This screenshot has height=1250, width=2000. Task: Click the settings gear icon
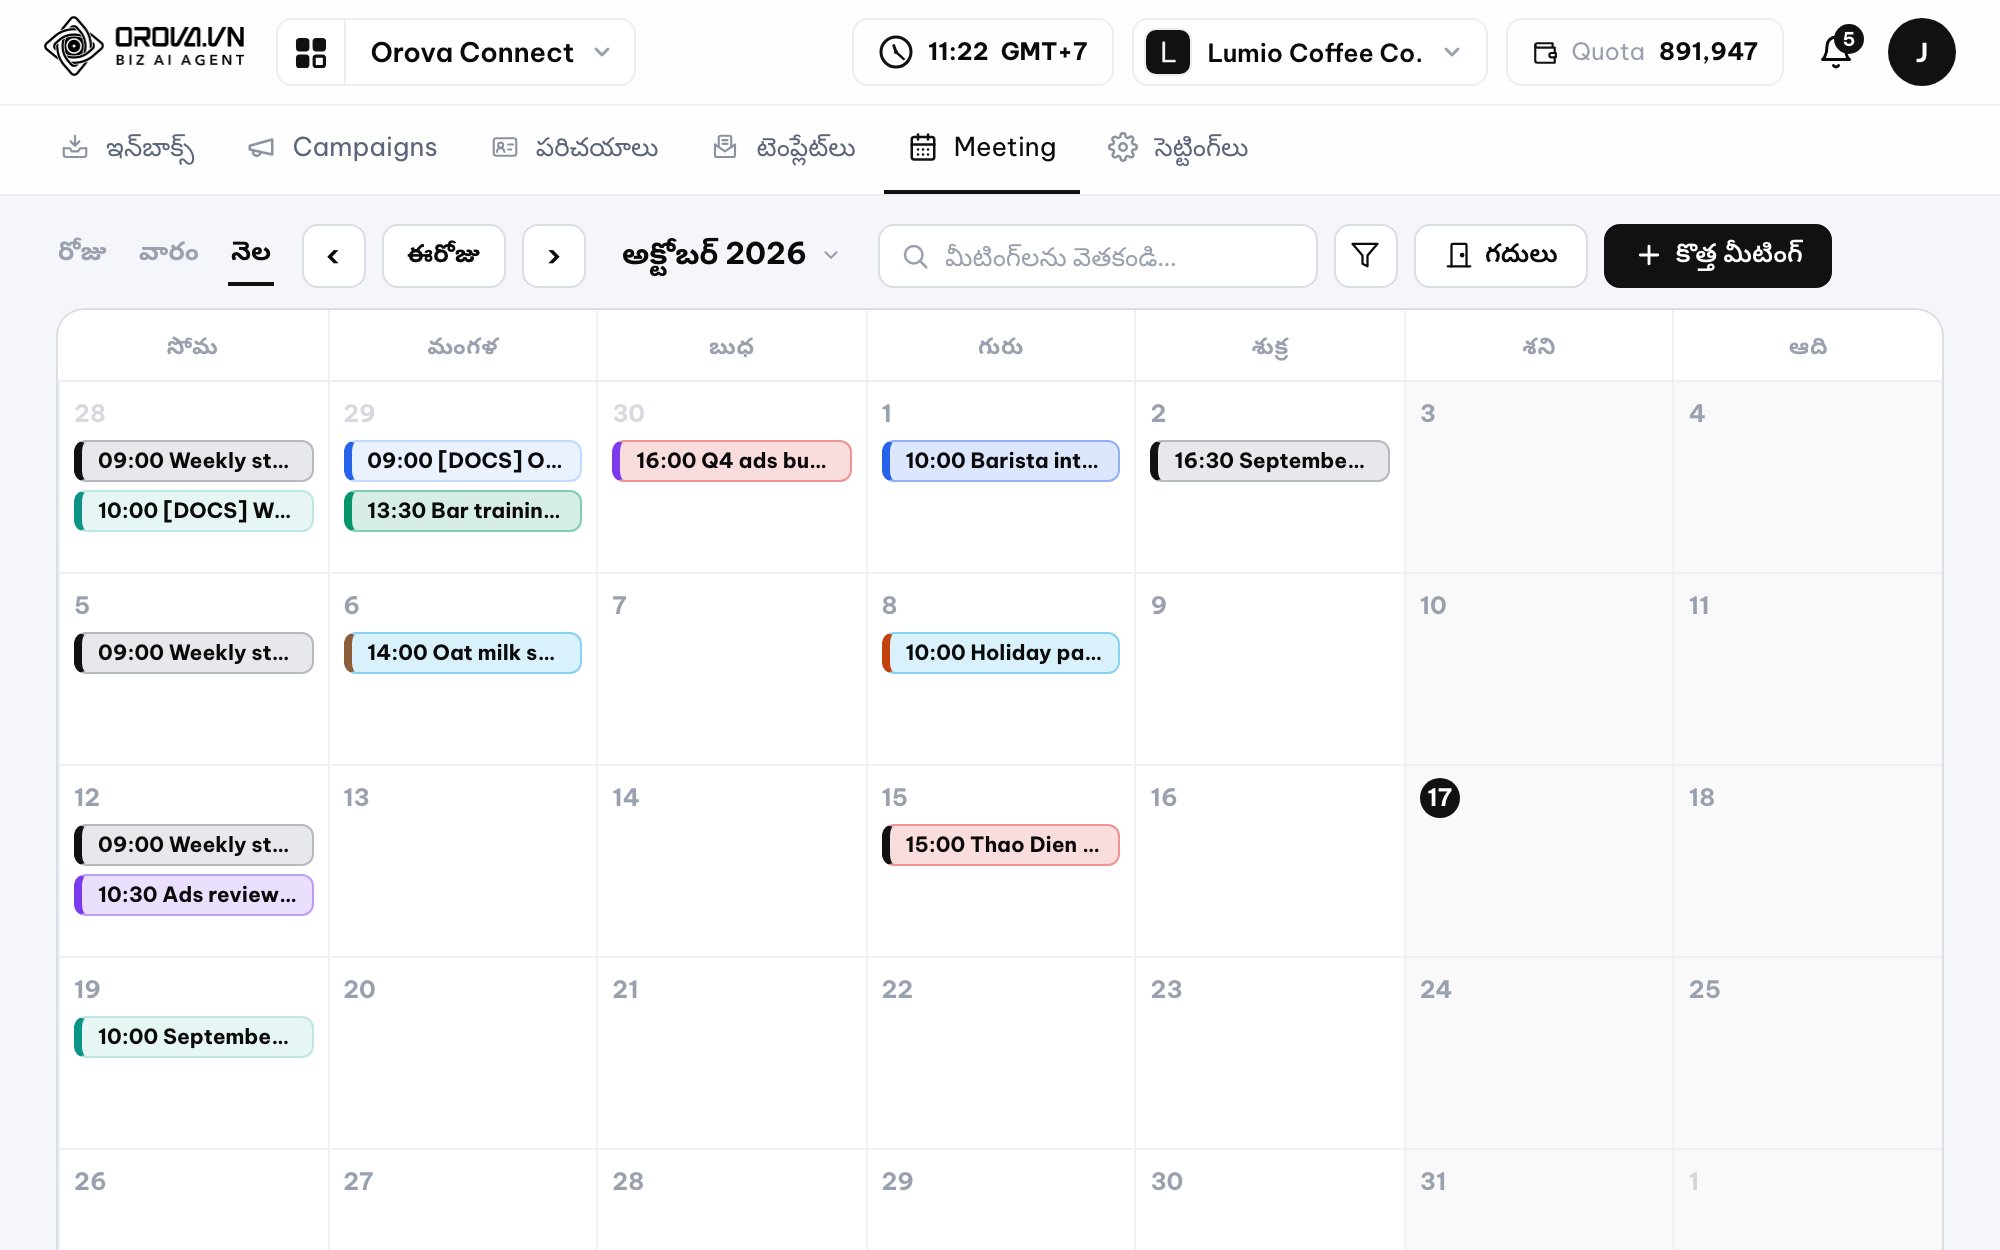[x=1123, y=148]
